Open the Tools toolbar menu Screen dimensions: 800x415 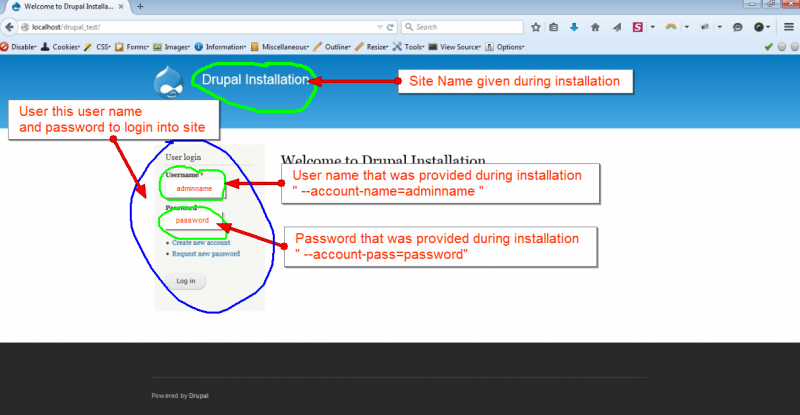[x=409, y=47]
